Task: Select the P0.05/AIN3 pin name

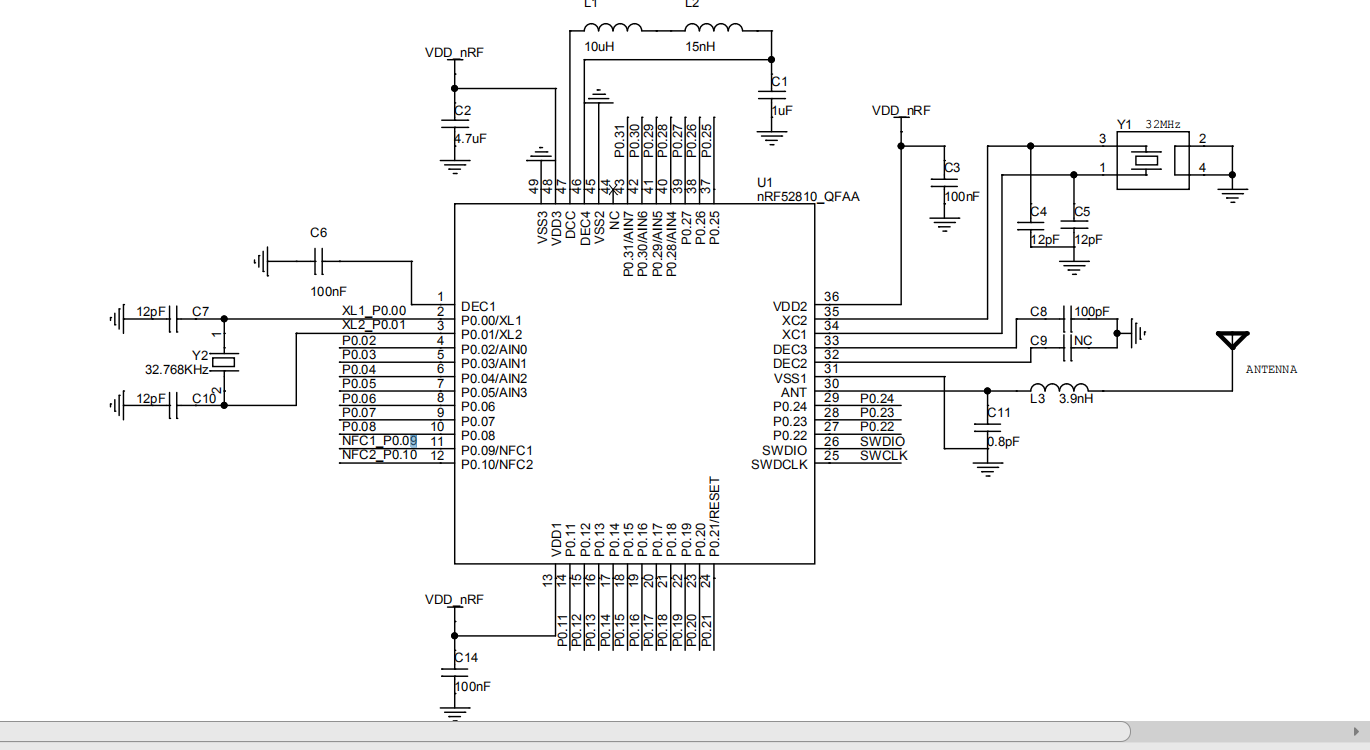Action: click(494, 392)
